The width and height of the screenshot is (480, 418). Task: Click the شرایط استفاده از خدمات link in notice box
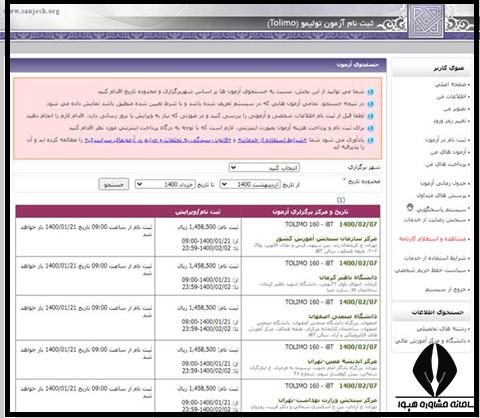coord(272,140)
